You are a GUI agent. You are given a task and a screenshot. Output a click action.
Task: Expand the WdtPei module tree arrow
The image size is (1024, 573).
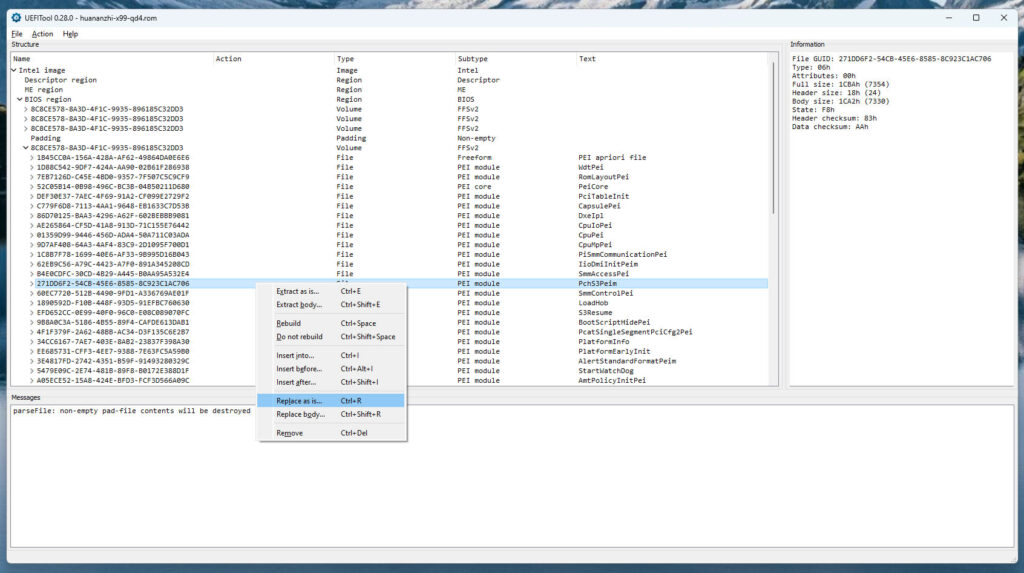click(32, 168)
